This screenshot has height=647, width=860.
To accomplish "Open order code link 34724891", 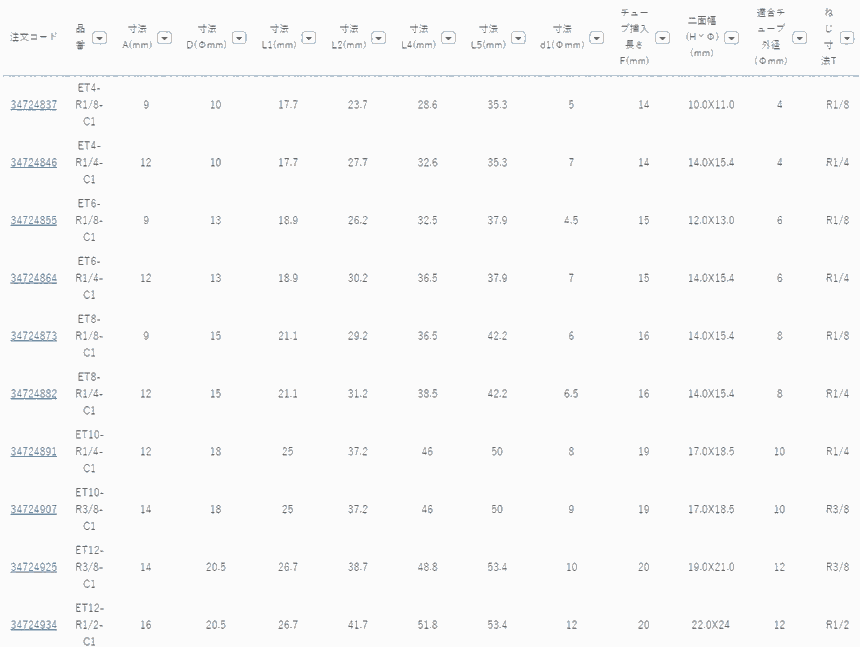I will 33,452.
